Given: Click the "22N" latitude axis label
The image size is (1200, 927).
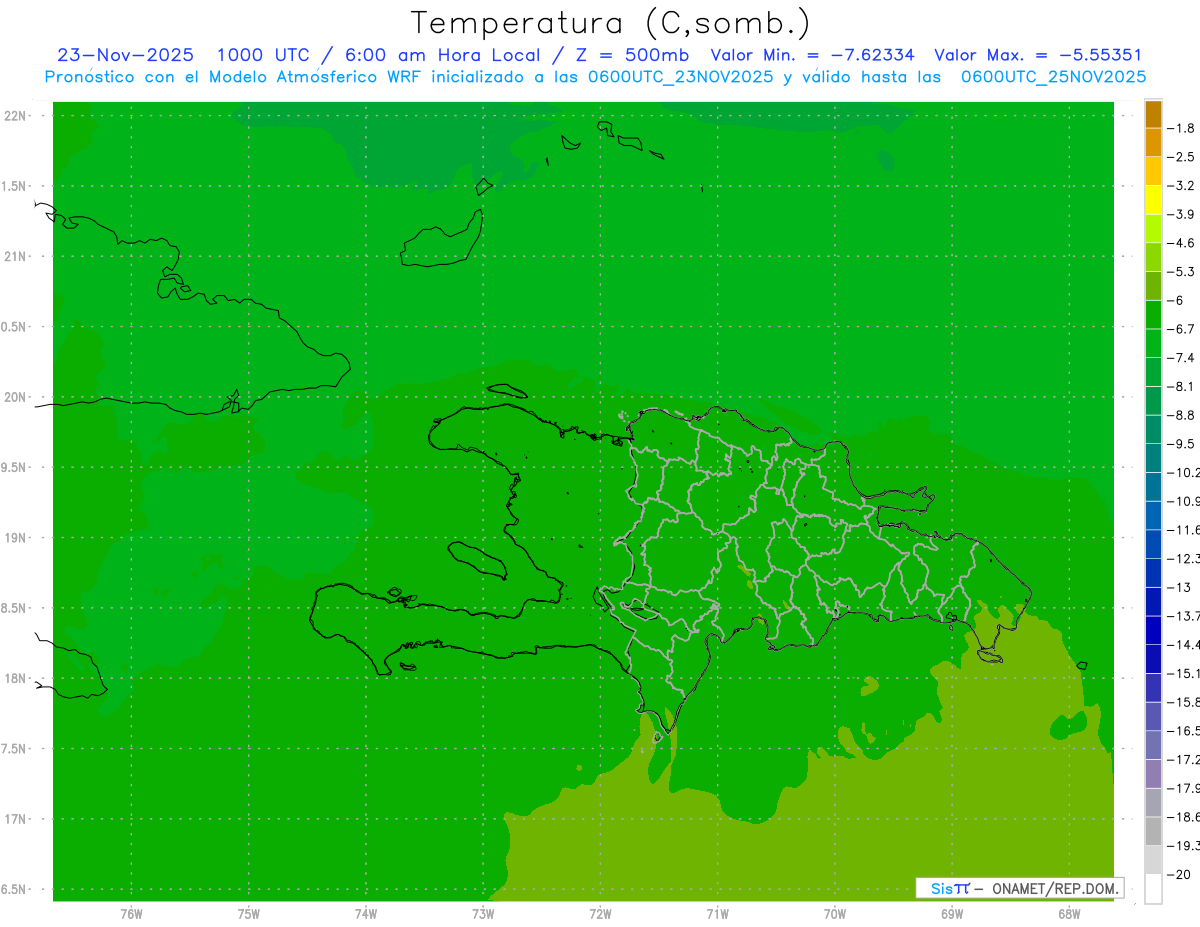Looking at the screenshot, I should (x=15, y=116).
